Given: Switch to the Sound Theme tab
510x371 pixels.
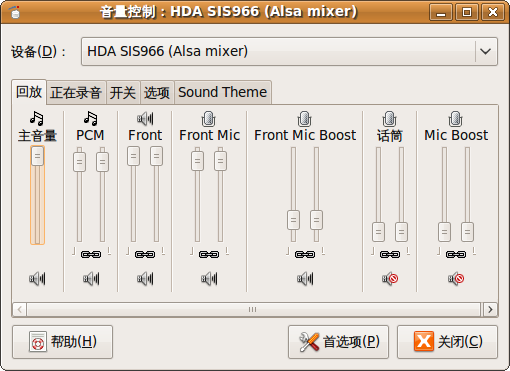Looking at the screenshot, I should [x=223, y=92].
